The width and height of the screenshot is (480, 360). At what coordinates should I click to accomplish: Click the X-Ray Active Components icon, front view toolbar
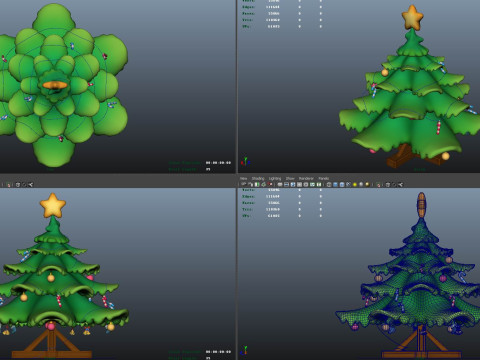point(24,184)
